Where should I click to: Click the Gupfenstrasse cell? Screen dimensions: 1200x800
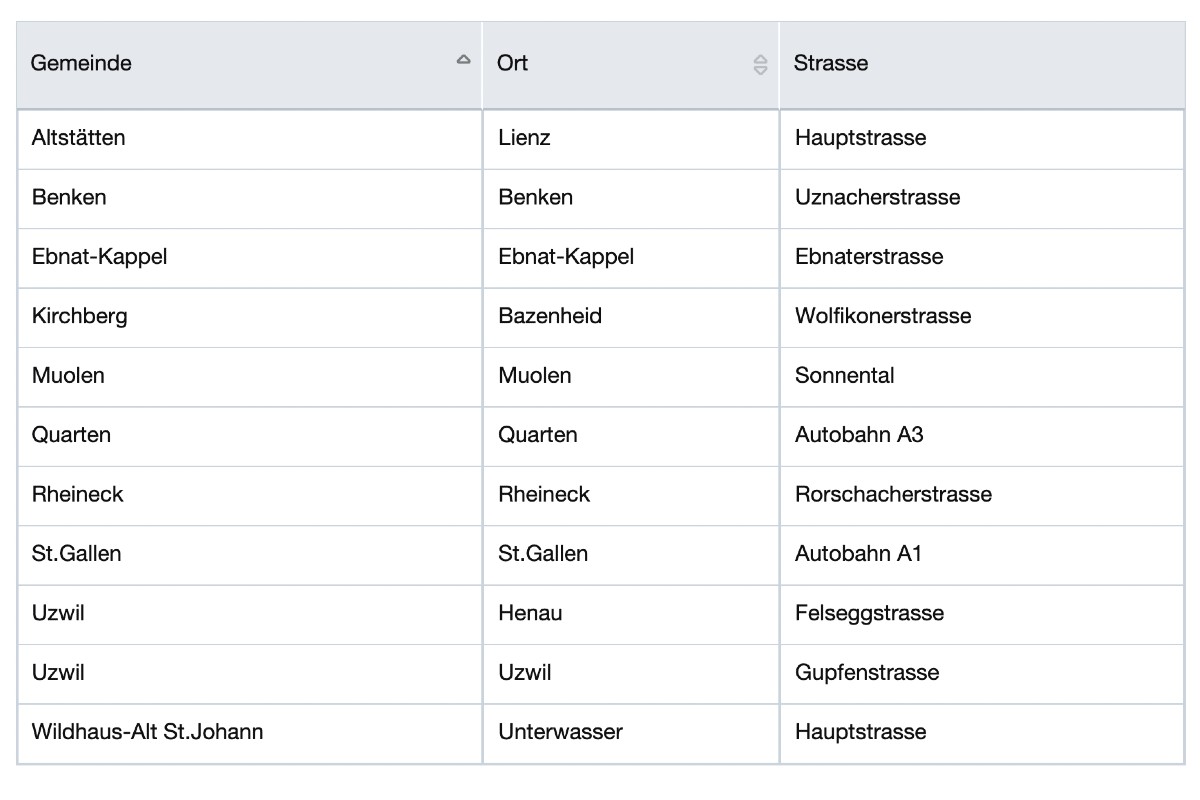[x=866, y=673]
